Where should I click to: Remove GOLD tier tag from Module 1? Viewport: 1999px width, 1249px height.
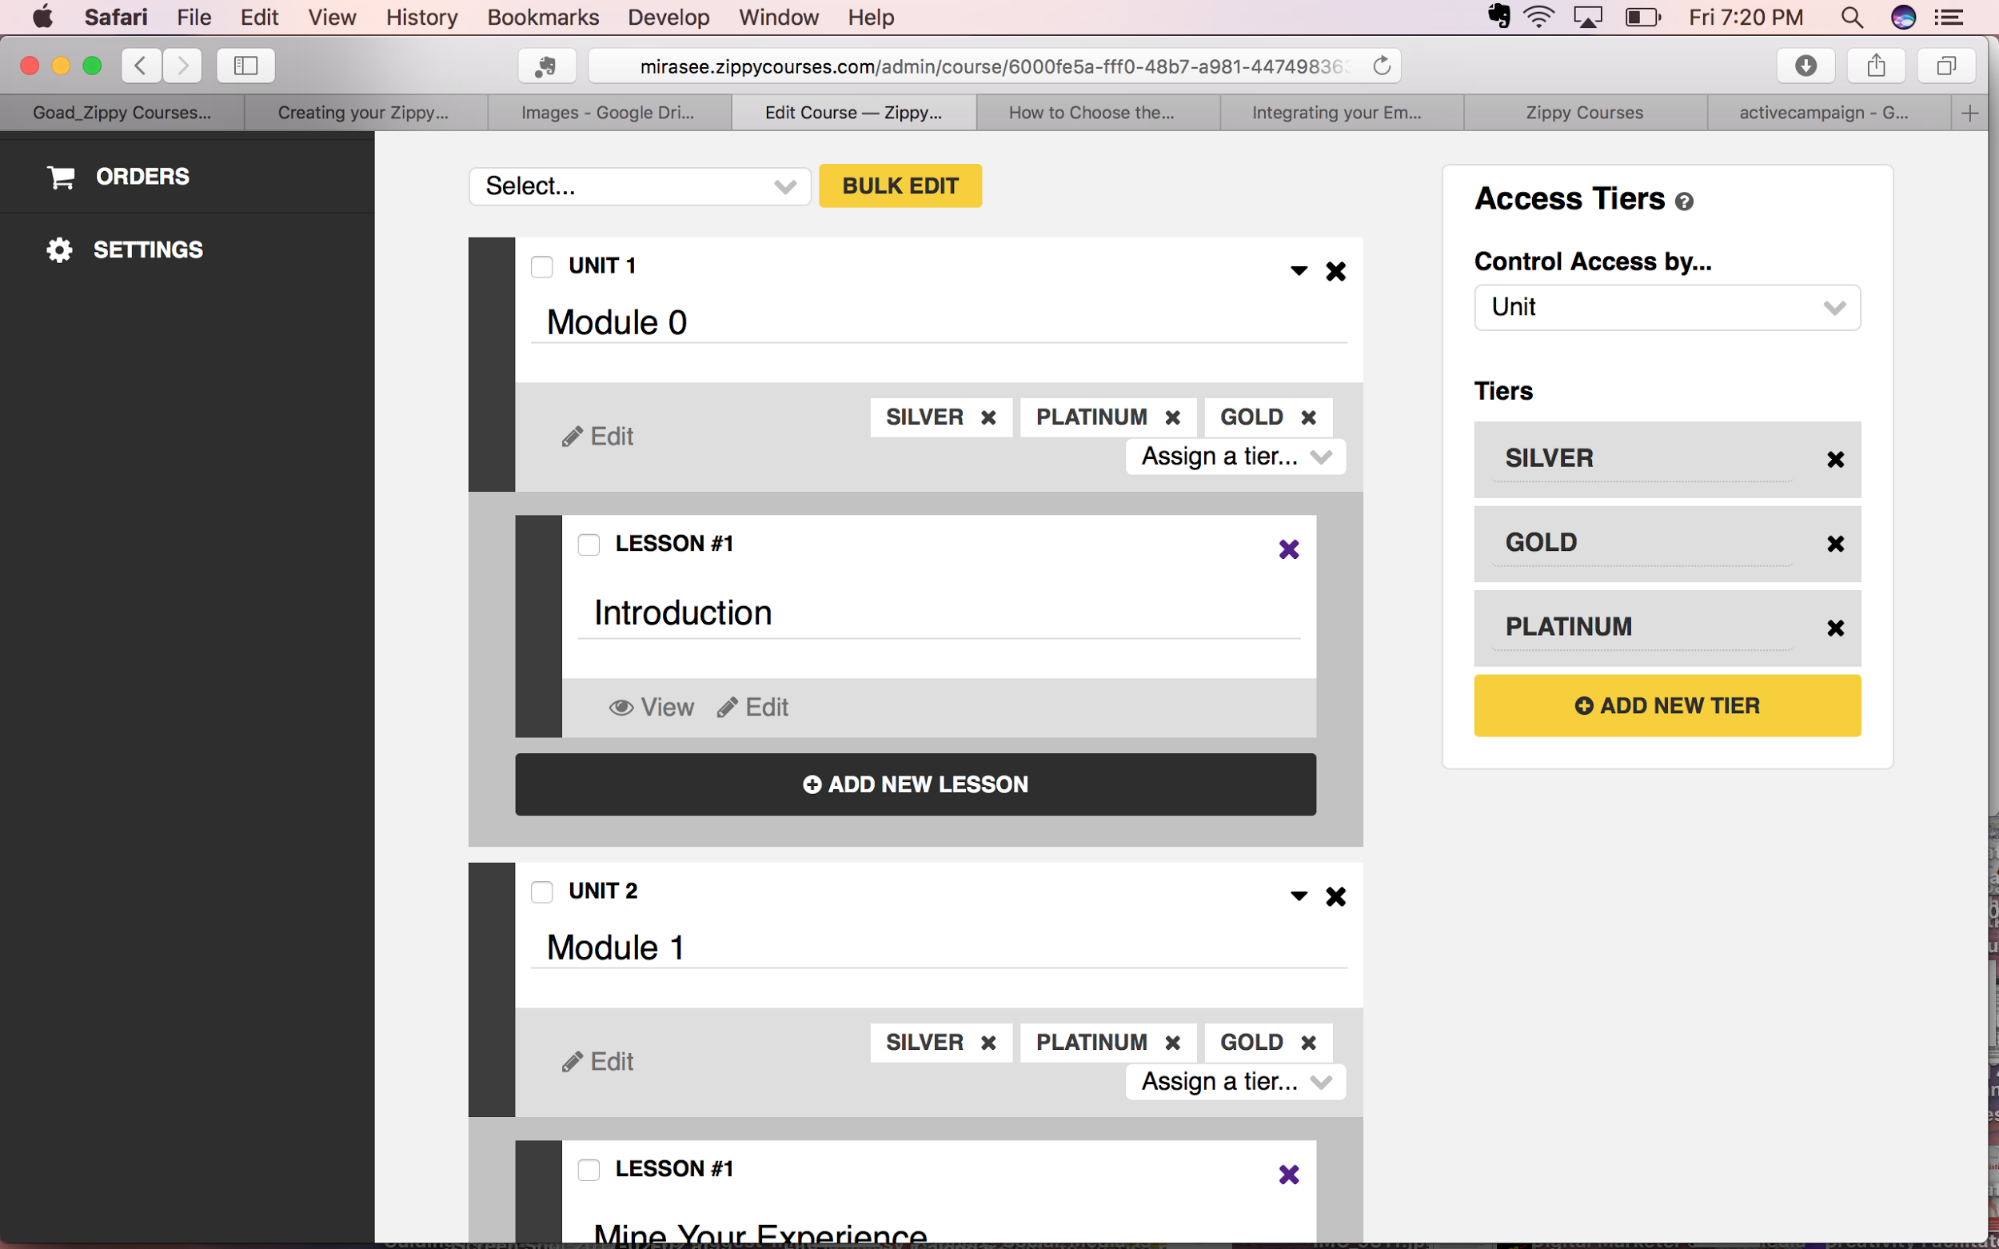pos(1308,1043)
